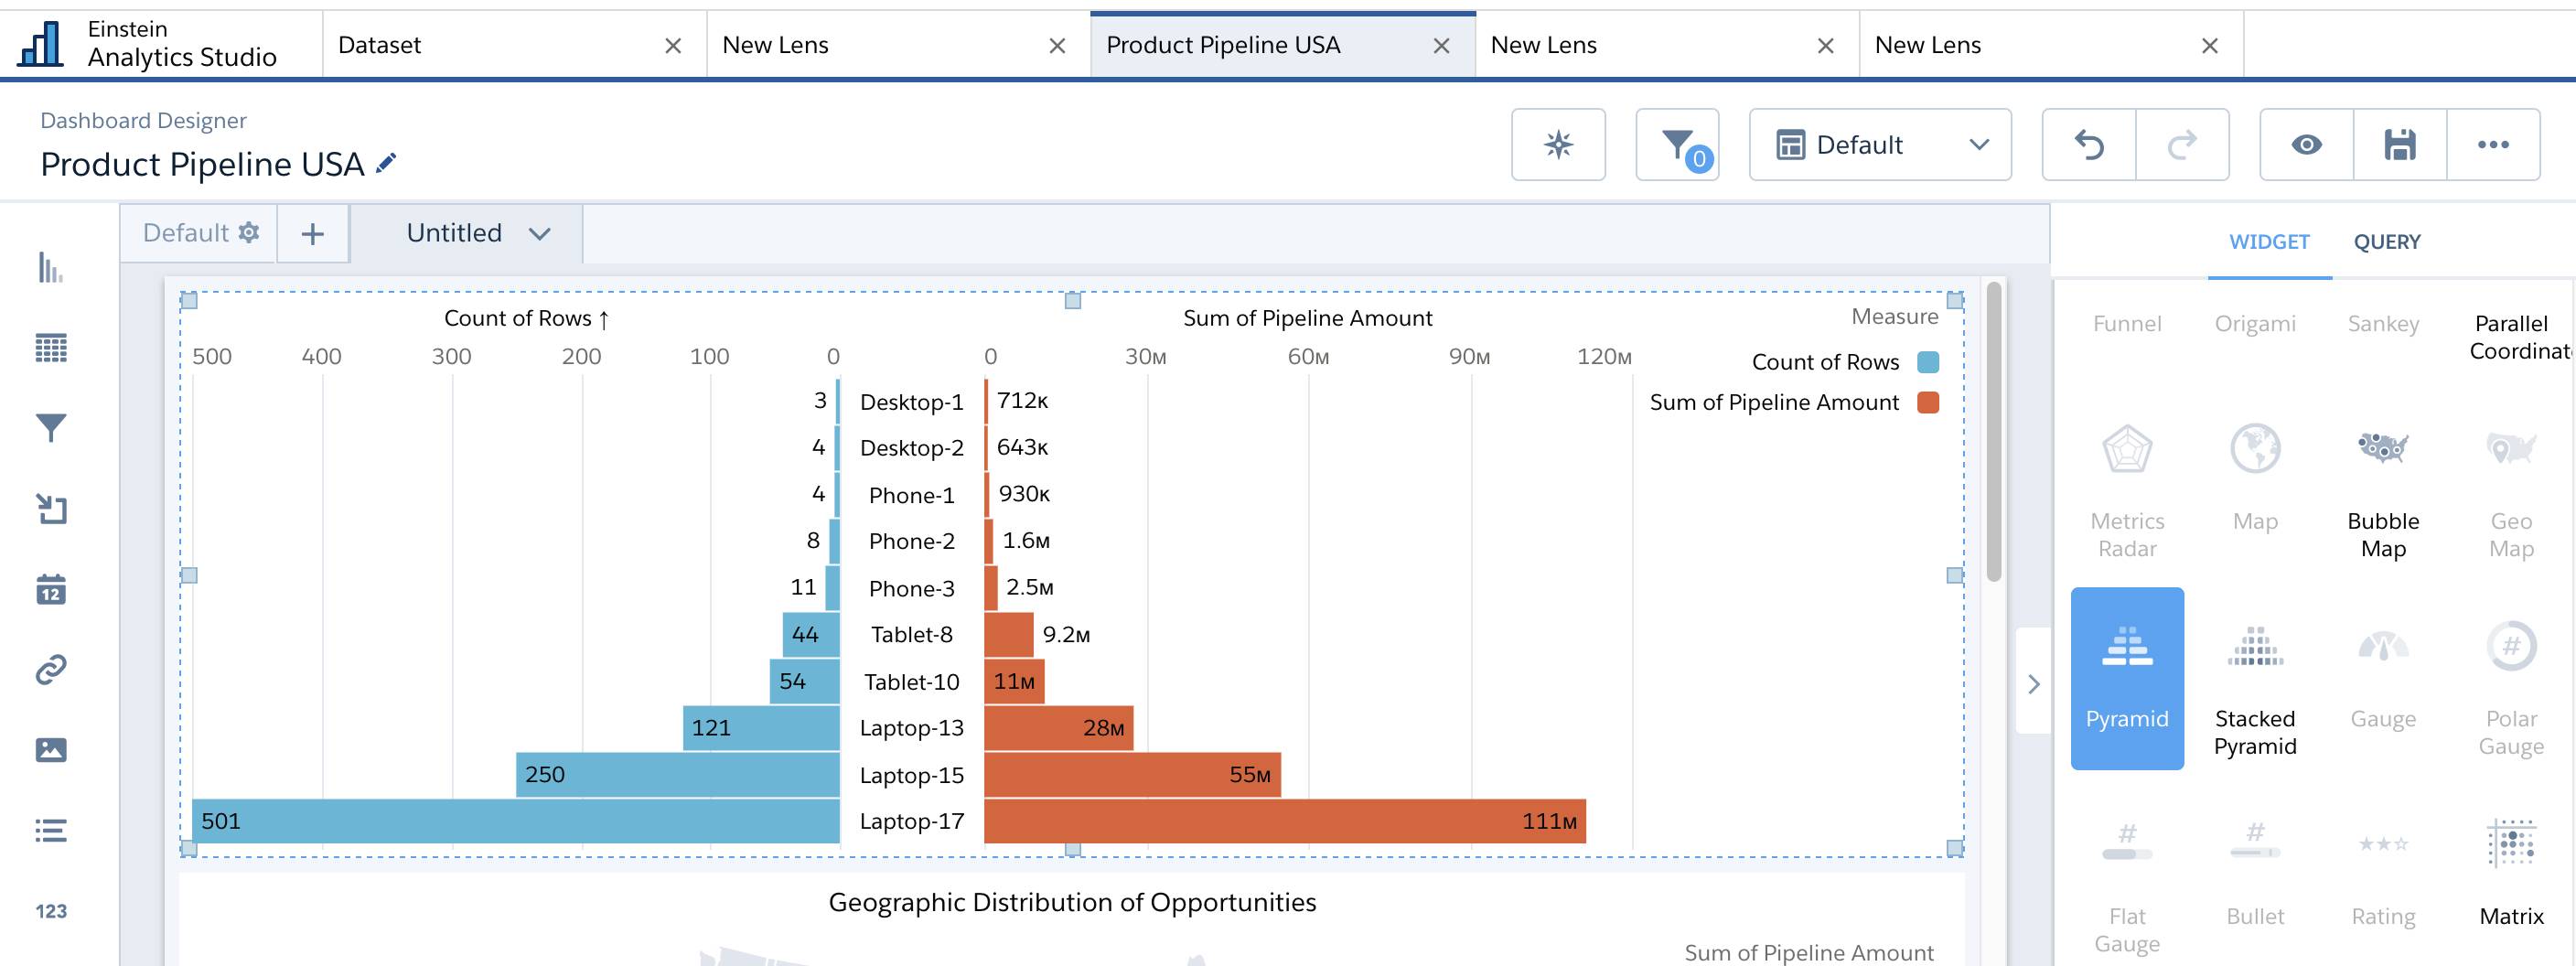Select the Table widget tool
Image resolution: width=2576 pixels, height=966 pixels.
pos(52,348)
